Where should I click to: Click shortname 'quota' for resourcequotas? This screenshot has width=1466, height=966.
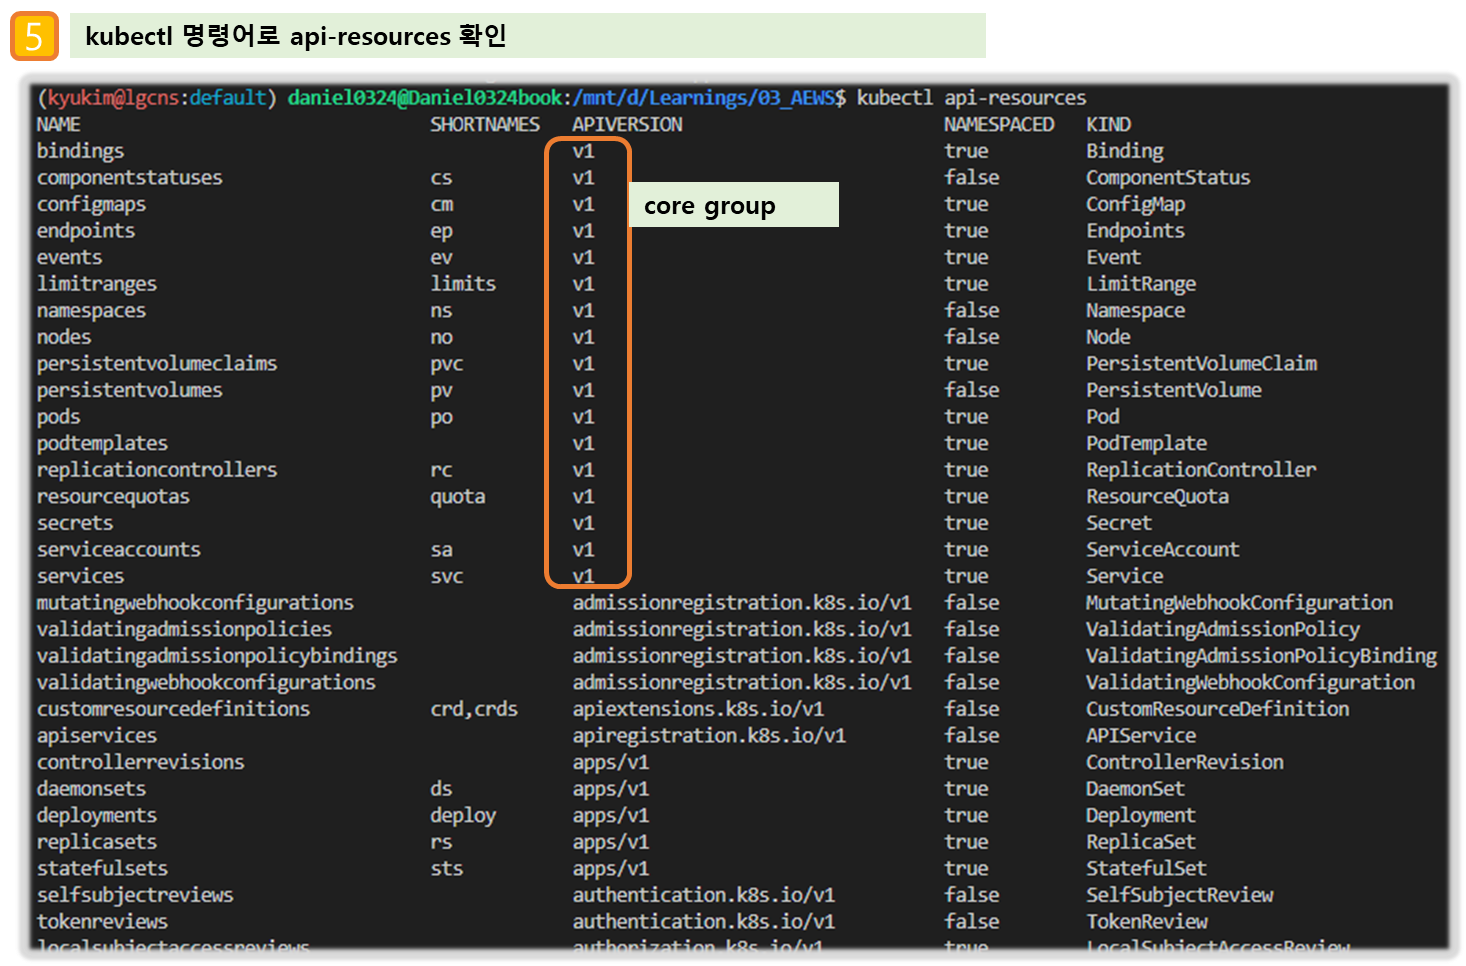pyautogui.click(x=458, y=497)
